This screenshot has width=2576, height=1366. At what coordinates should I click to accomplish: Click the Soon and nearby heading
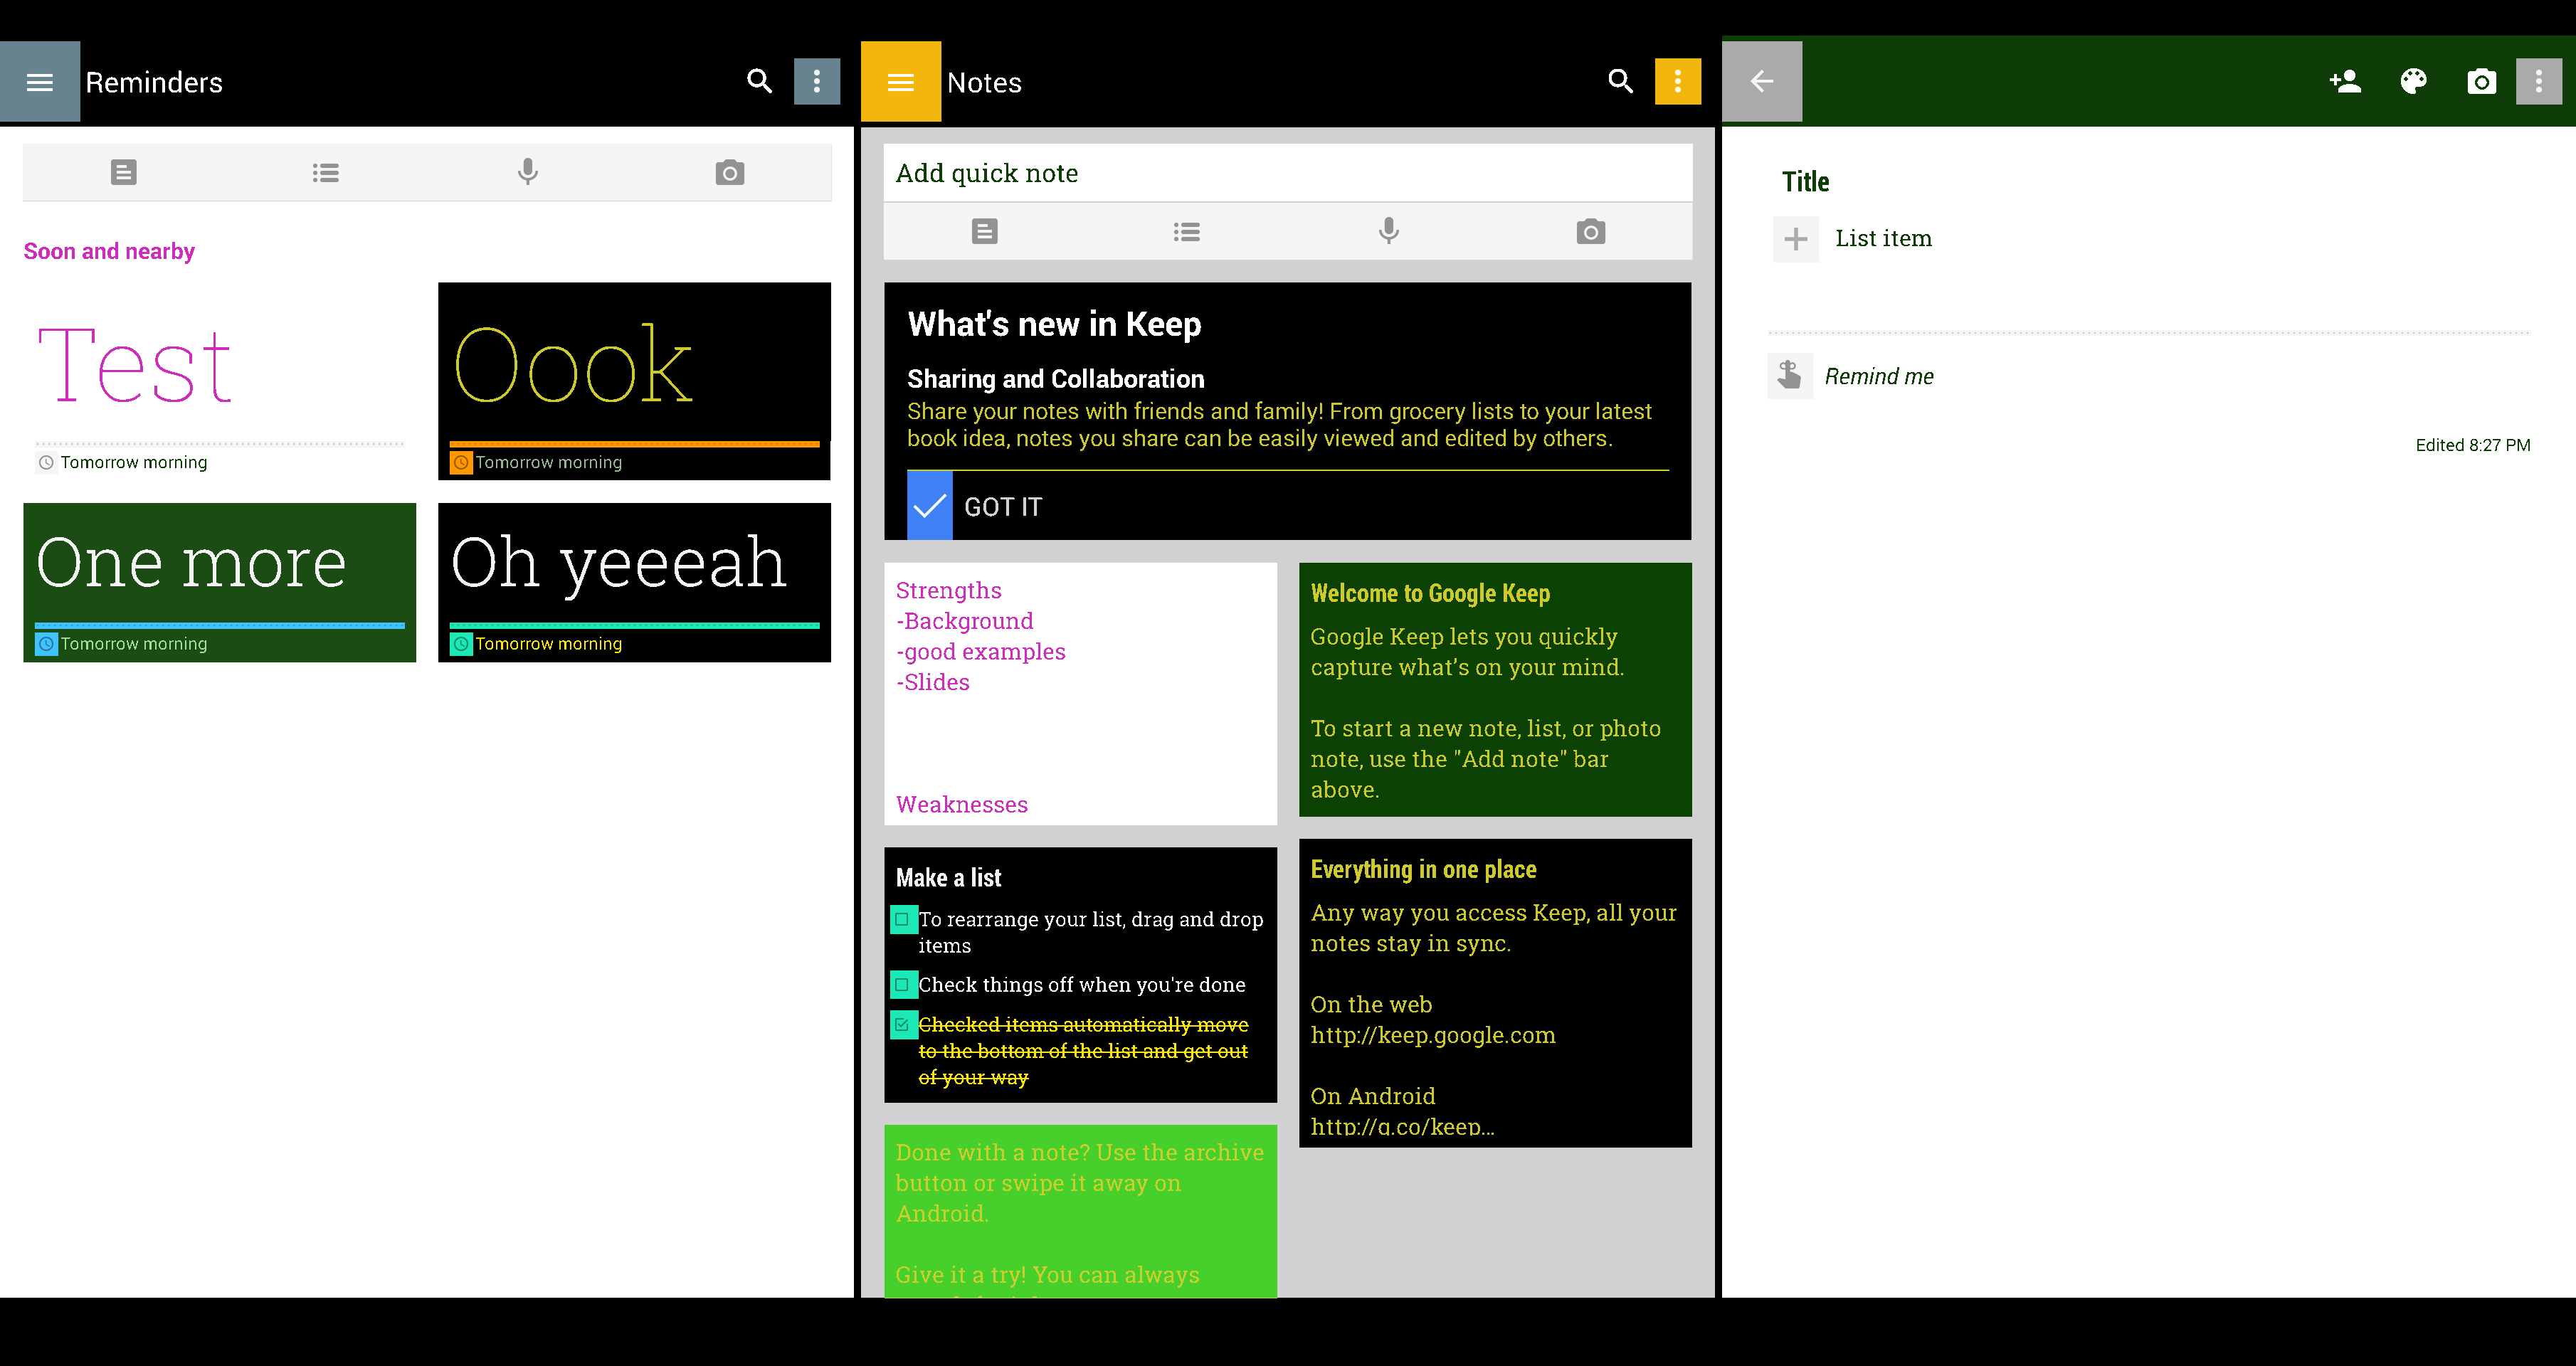click(109, 251)
